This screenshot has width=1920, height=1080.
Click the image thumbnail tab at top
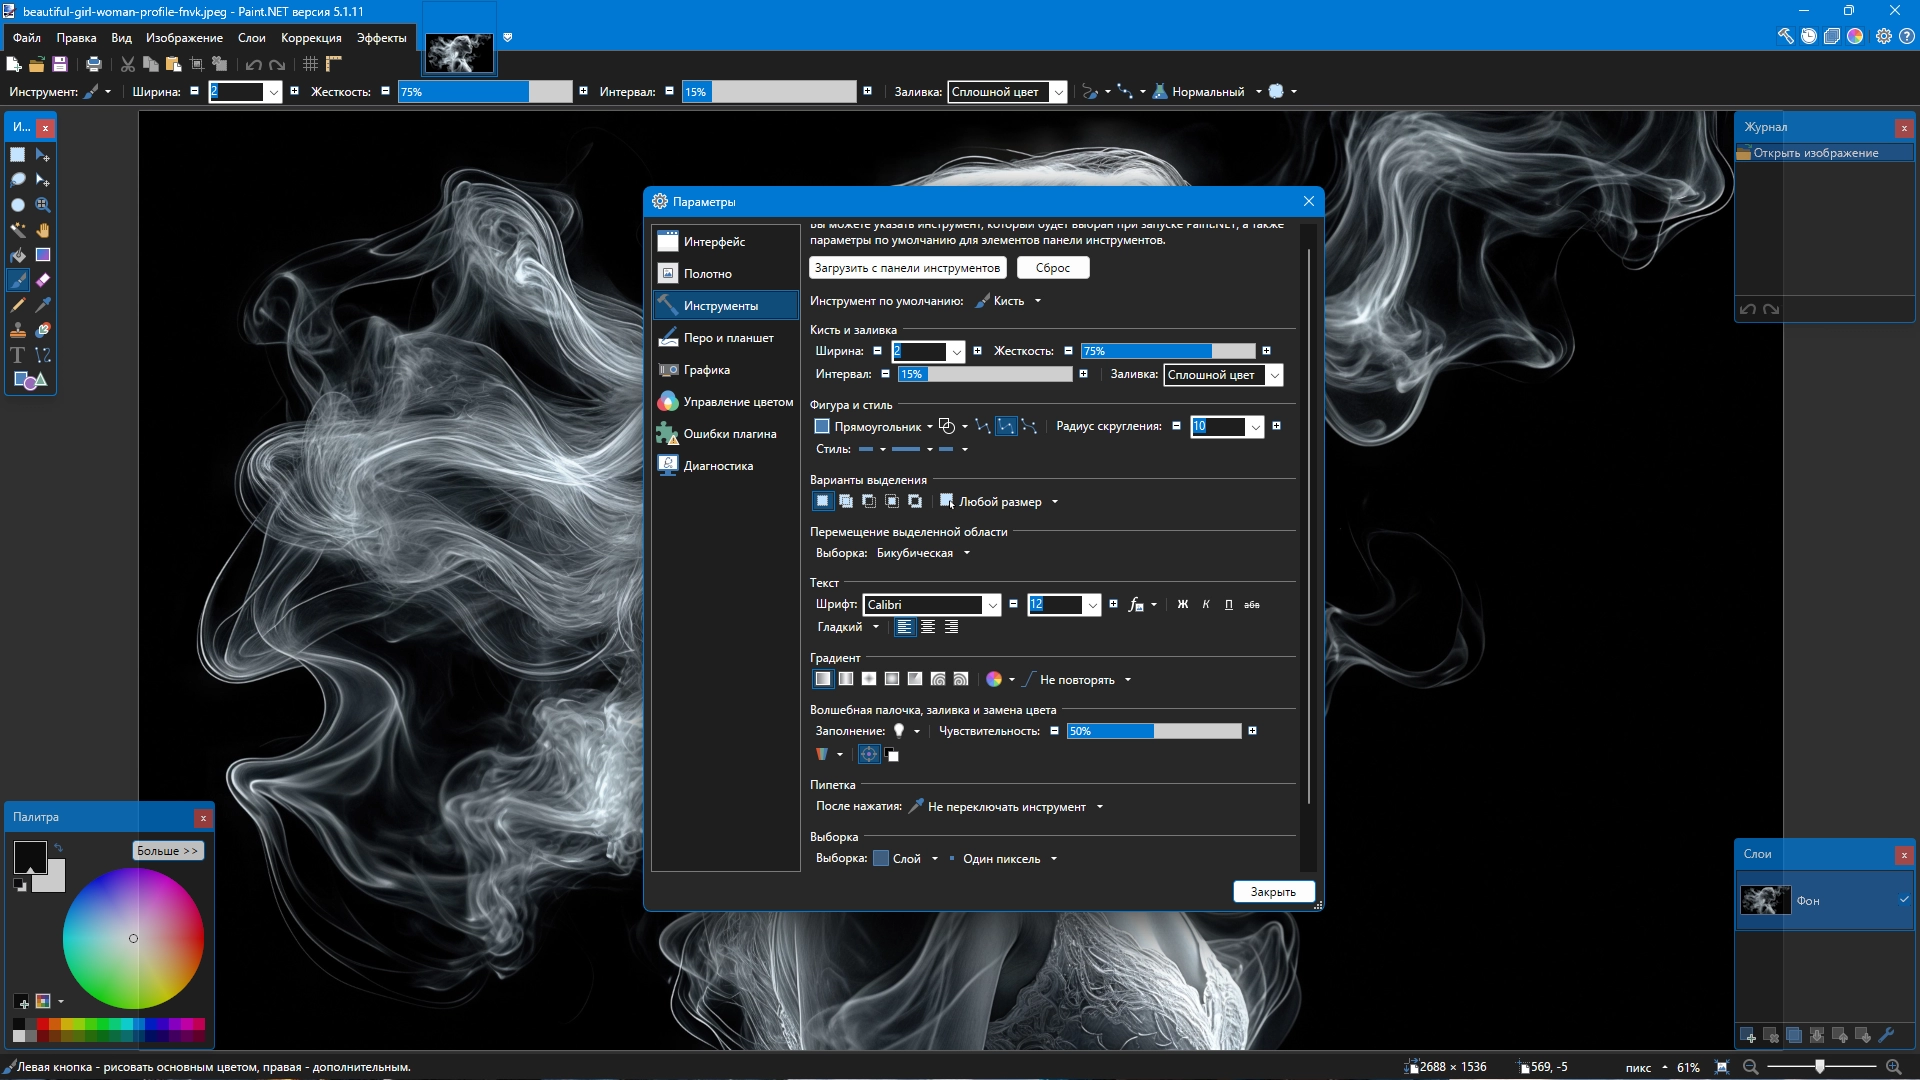pos(459,53)
